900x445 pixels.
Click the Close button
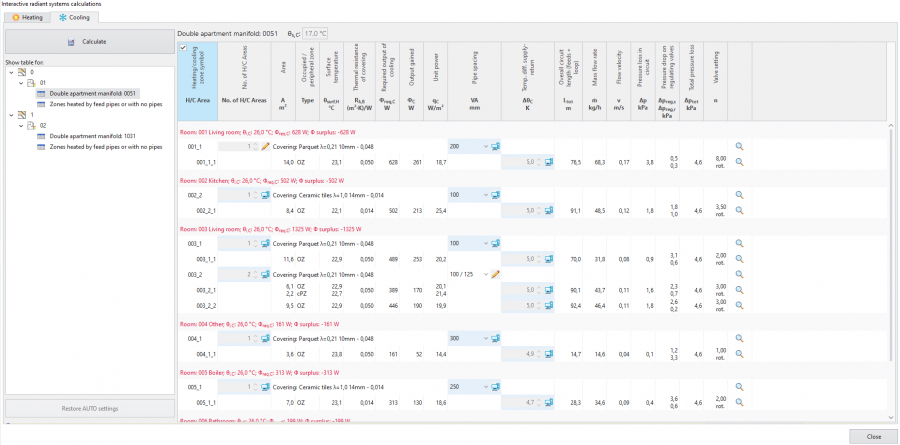tap(872, 436)
